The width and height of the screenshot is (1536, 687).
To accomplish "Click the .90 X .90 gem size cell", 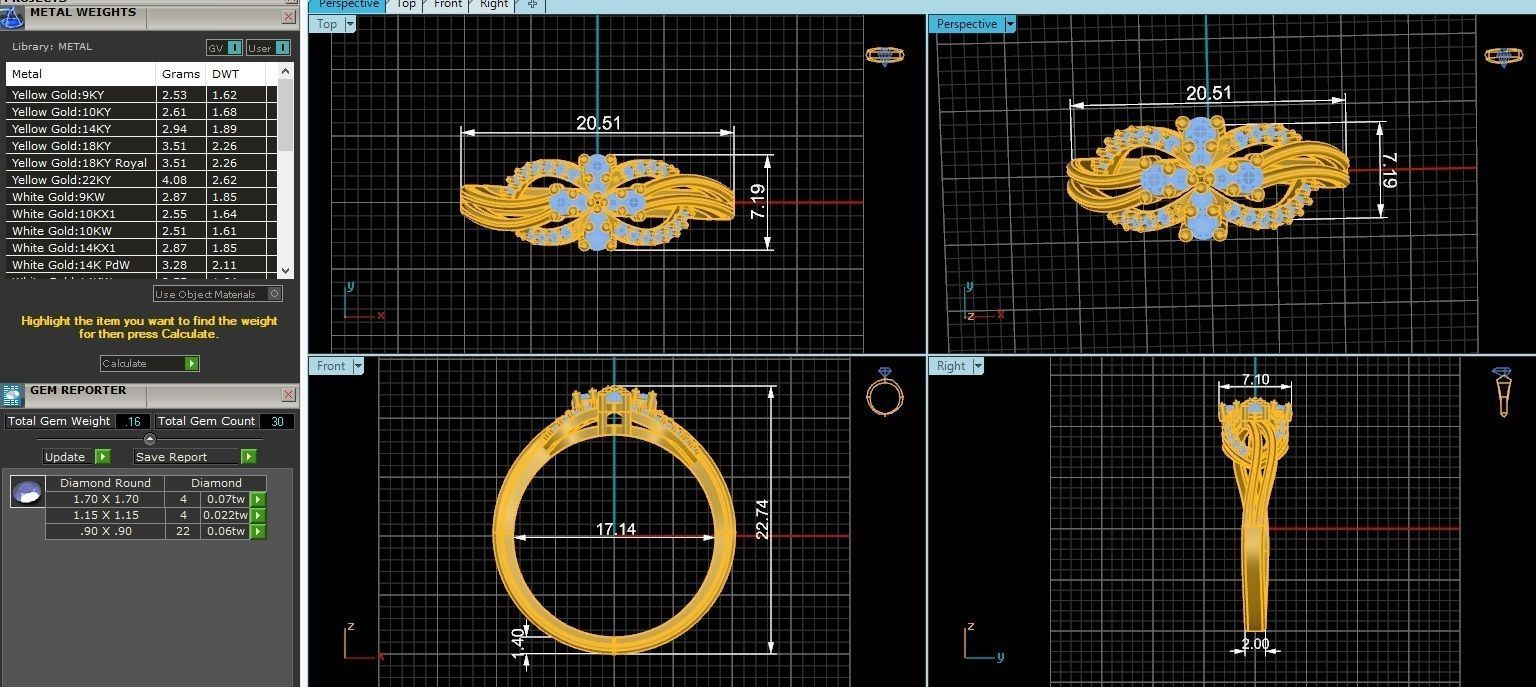I will (105, 532).
